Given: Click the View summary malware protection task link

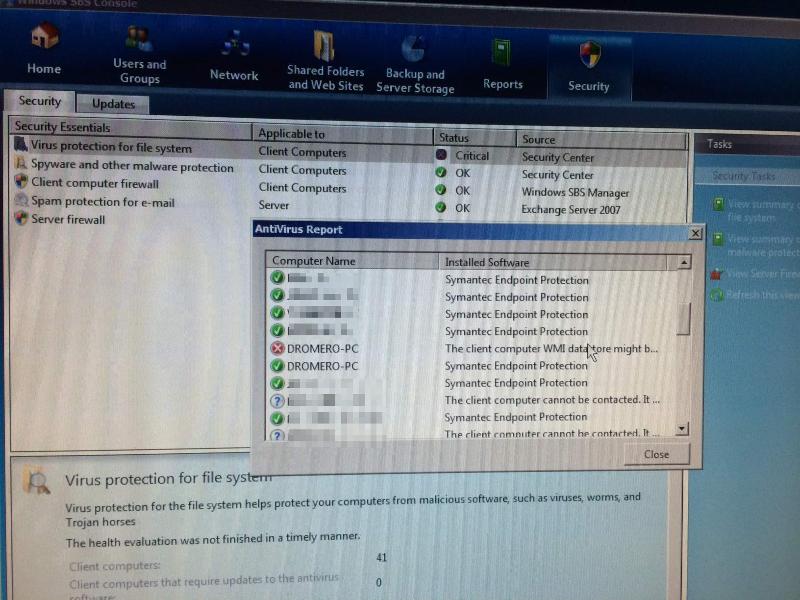Looking at the screenshot, I should click(763, 245).
